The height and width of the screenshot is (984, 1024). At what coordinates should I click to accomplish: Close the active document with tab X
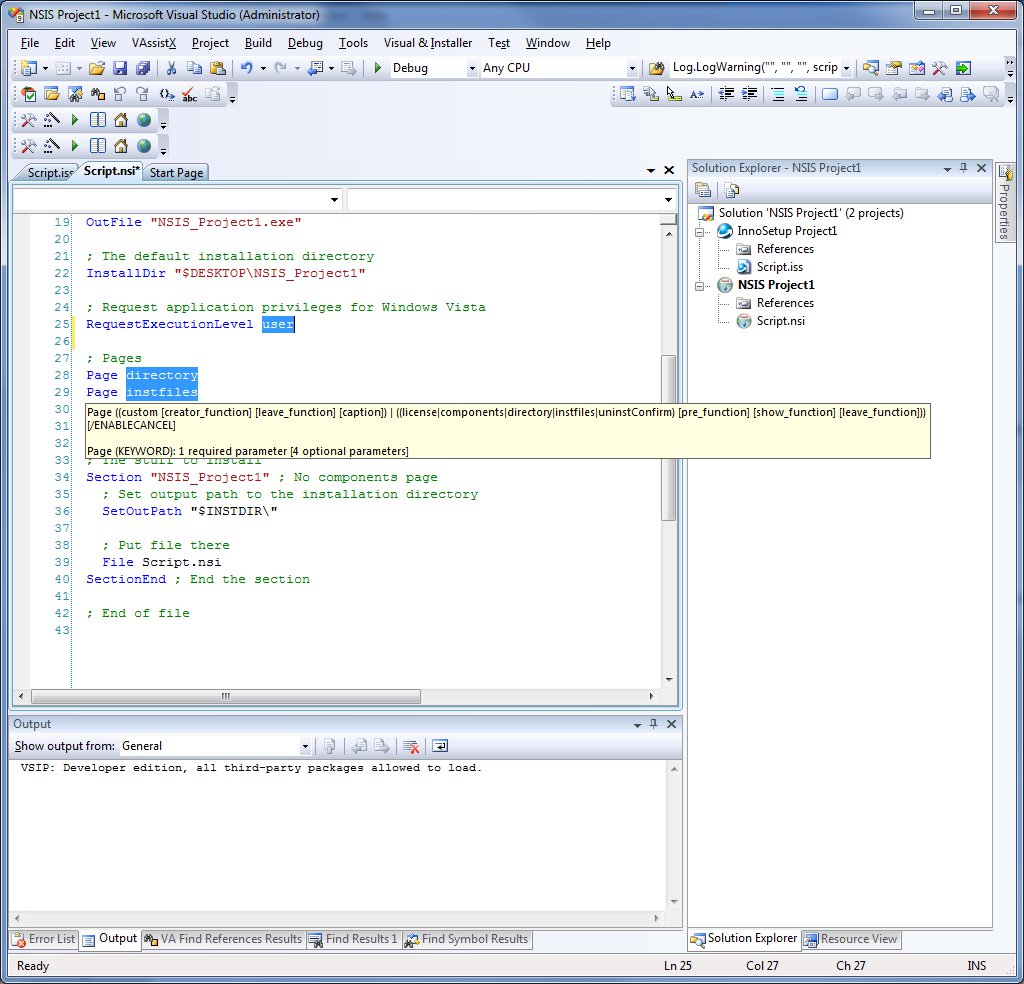pyautogui.click(x=669, y=170)
